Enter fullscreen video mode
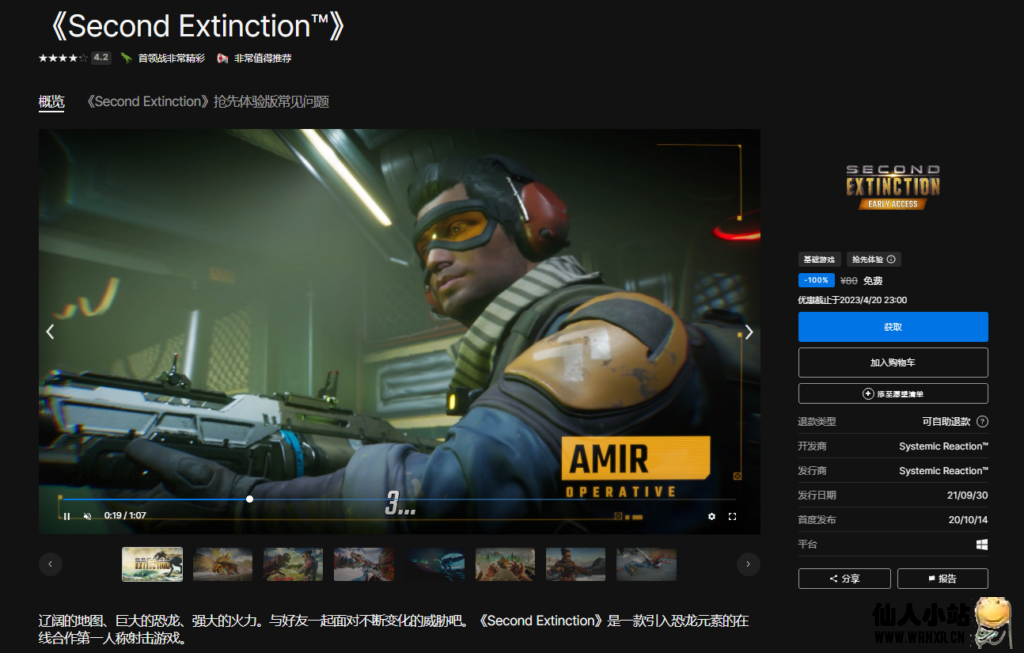Viewport: 1024px width, 653px height. click(732, 517)
